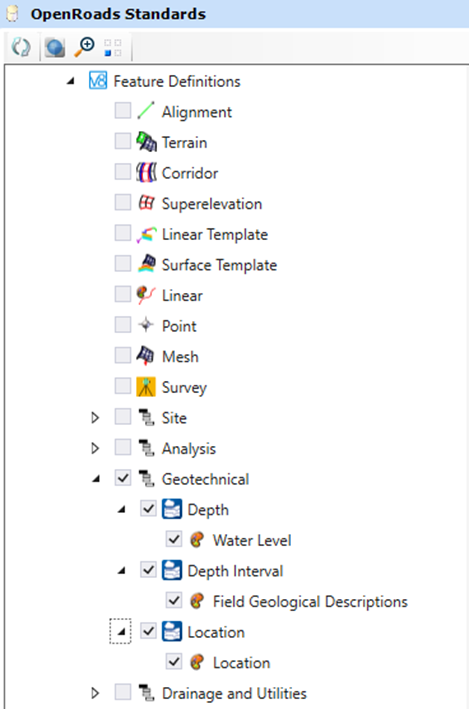469x709 pixels.
Task: Click the globe toolbar icon
Action: [x=55, y=47]
